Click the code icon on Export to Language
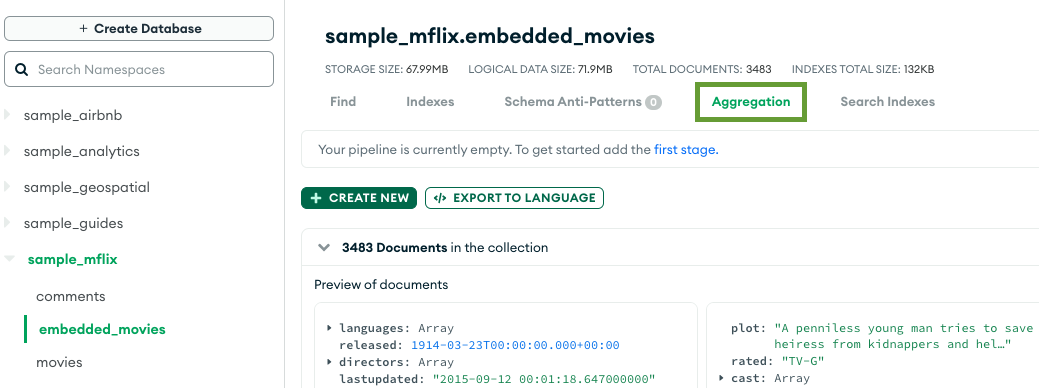 [x=440, y=198]
